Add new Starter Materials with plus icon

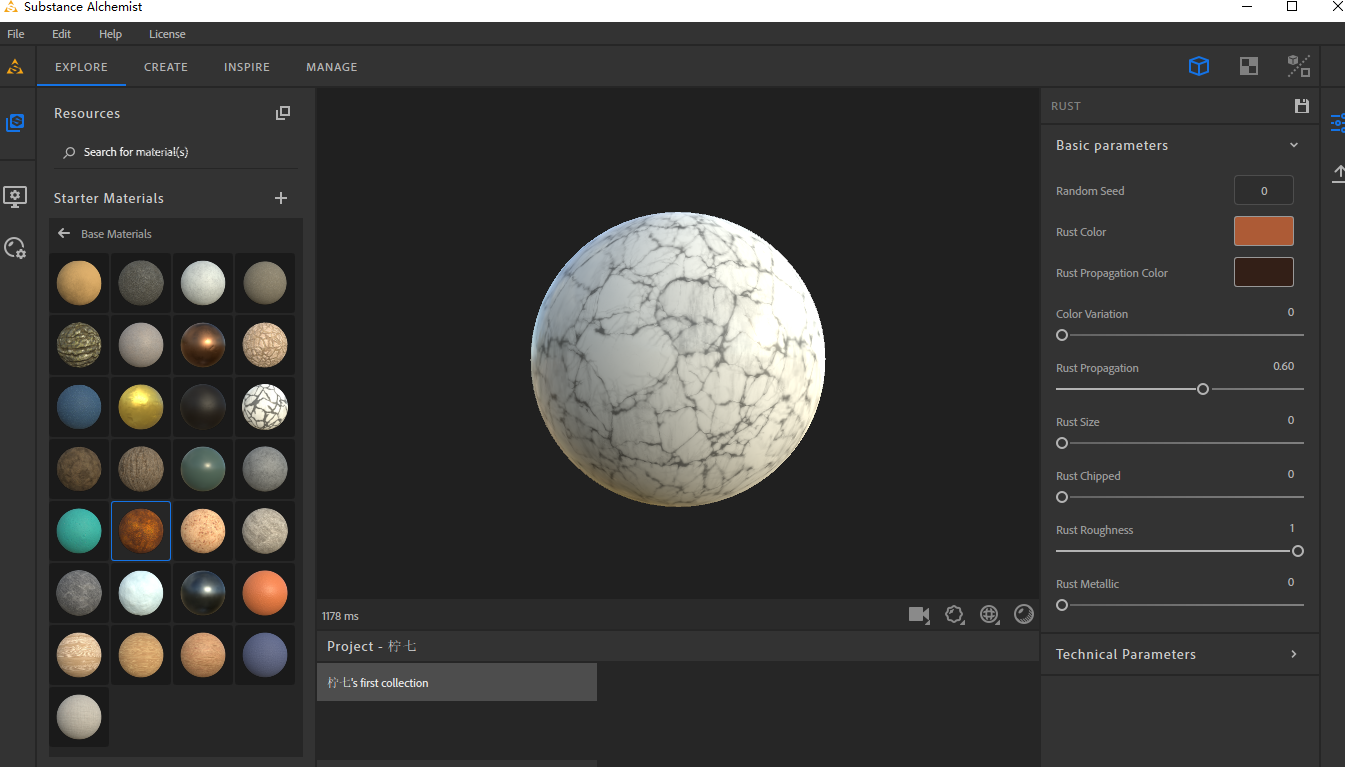(x=281, y=198)
